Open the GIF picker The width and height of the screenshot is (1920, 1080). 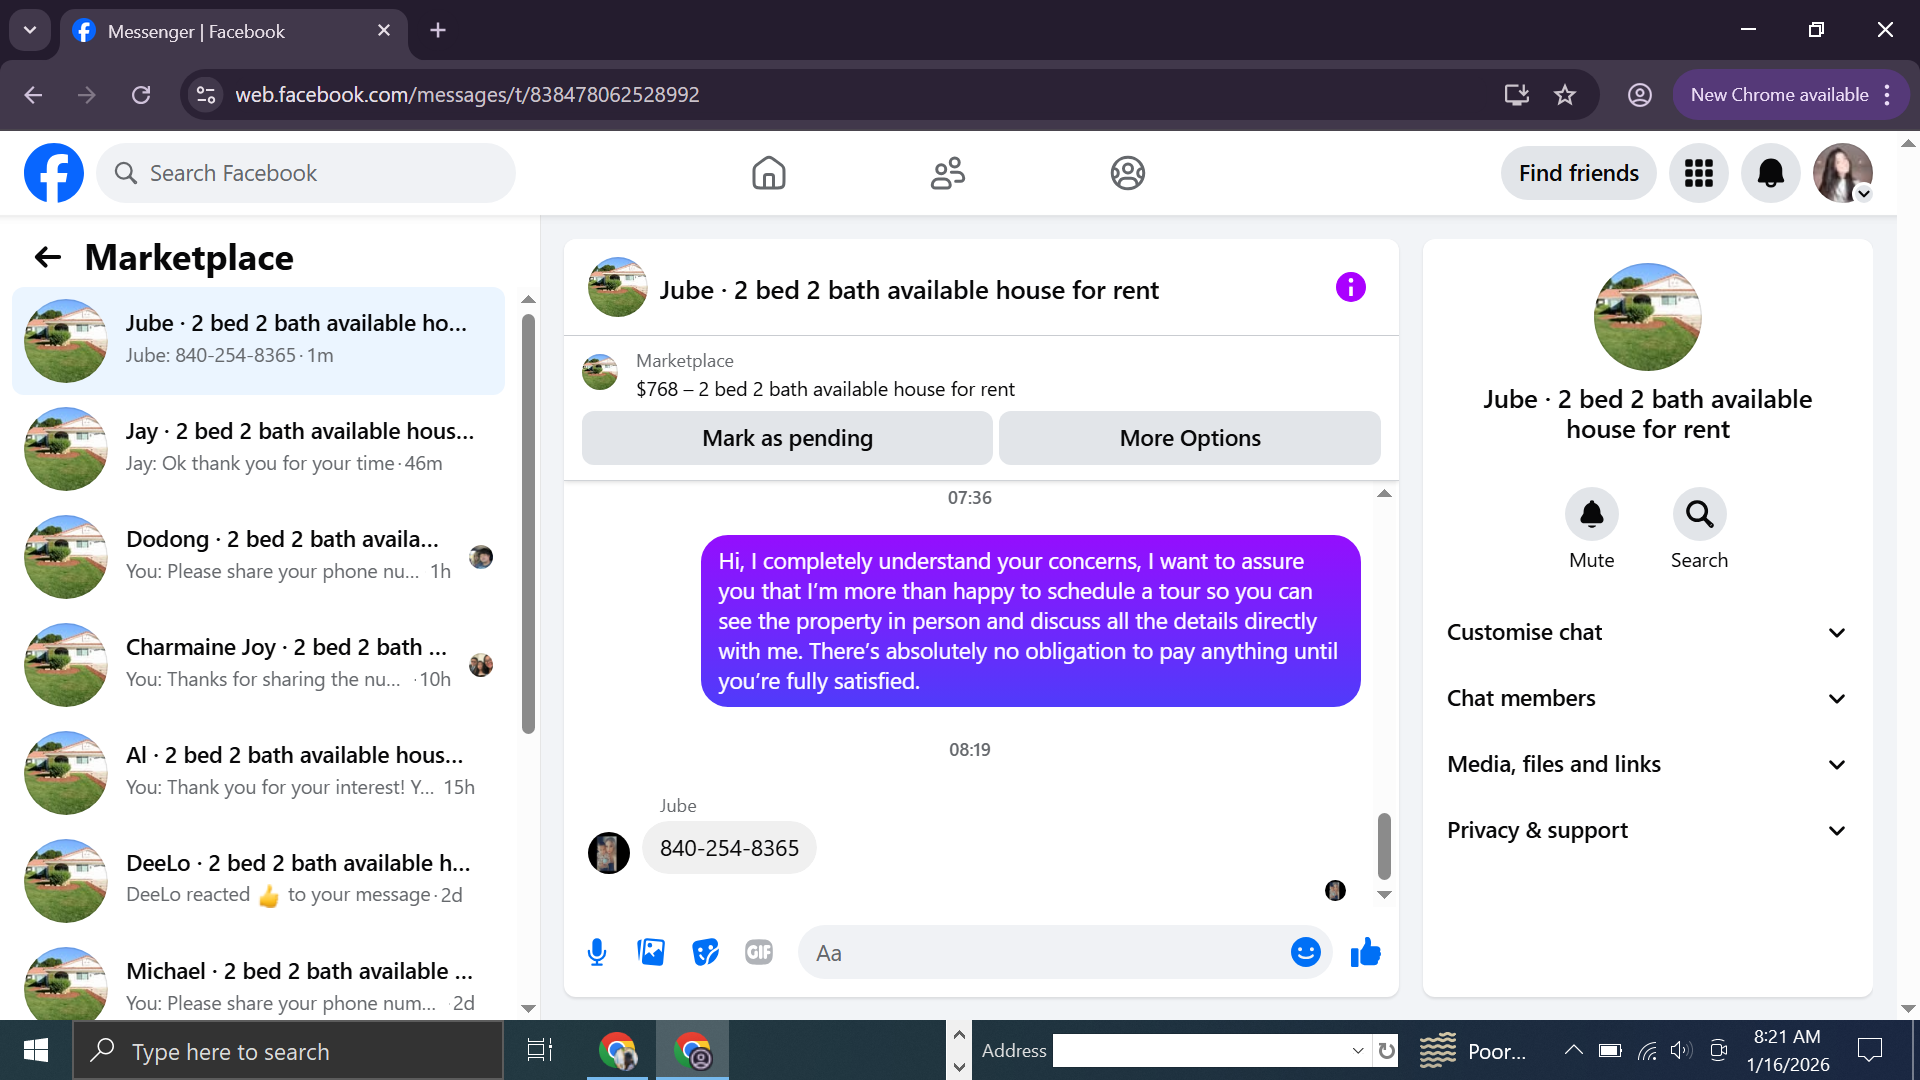(759, 952)
